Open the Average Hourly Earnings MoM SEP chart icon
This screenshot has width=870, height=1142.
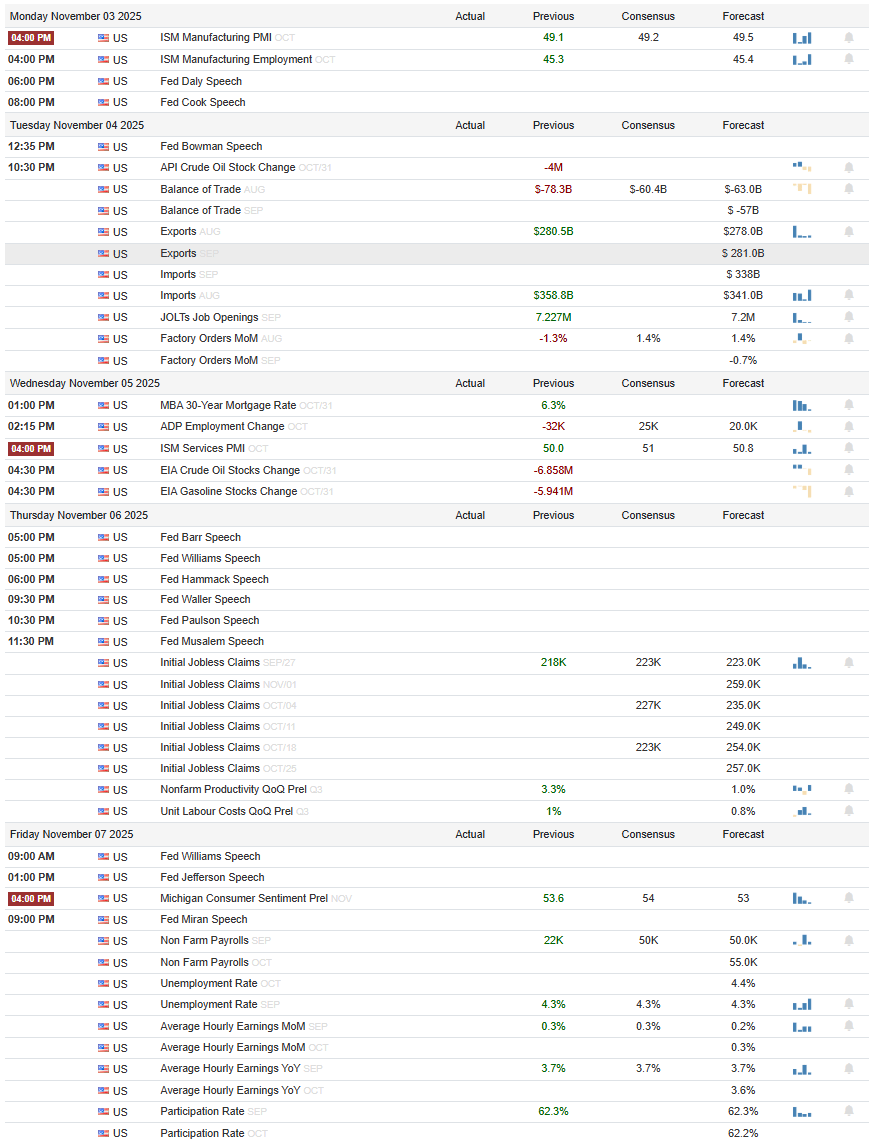pos(802,1027)
